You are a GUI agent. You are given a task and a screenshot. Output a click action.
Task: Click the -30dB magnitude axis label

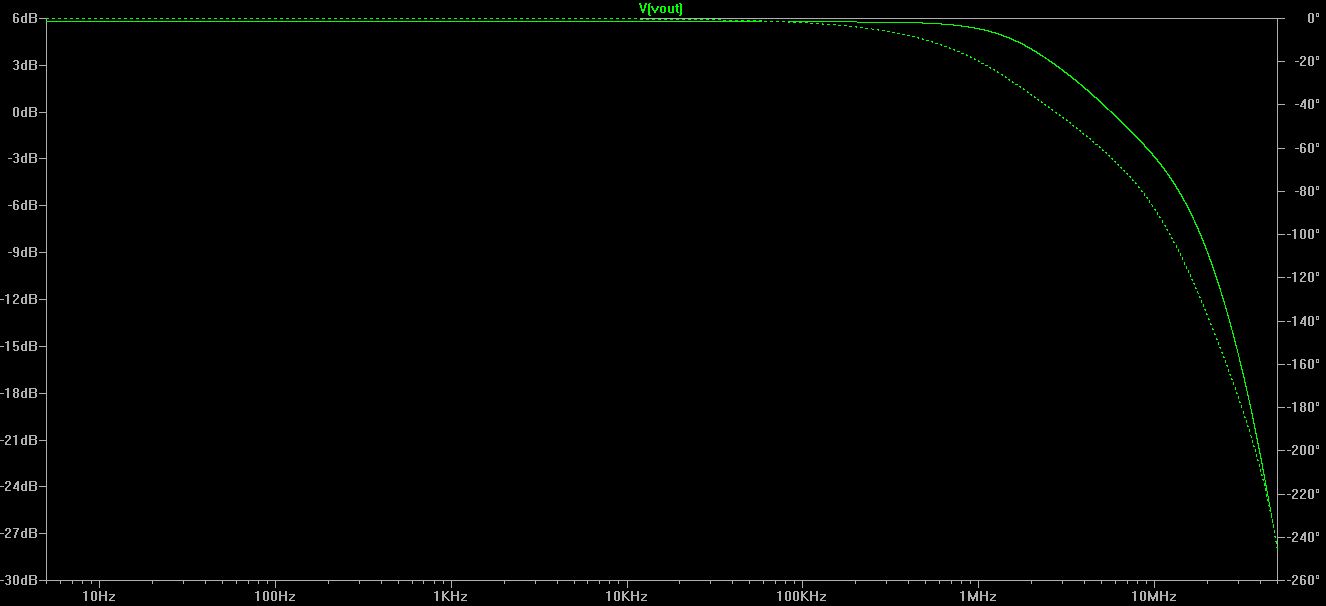point(20,580)
